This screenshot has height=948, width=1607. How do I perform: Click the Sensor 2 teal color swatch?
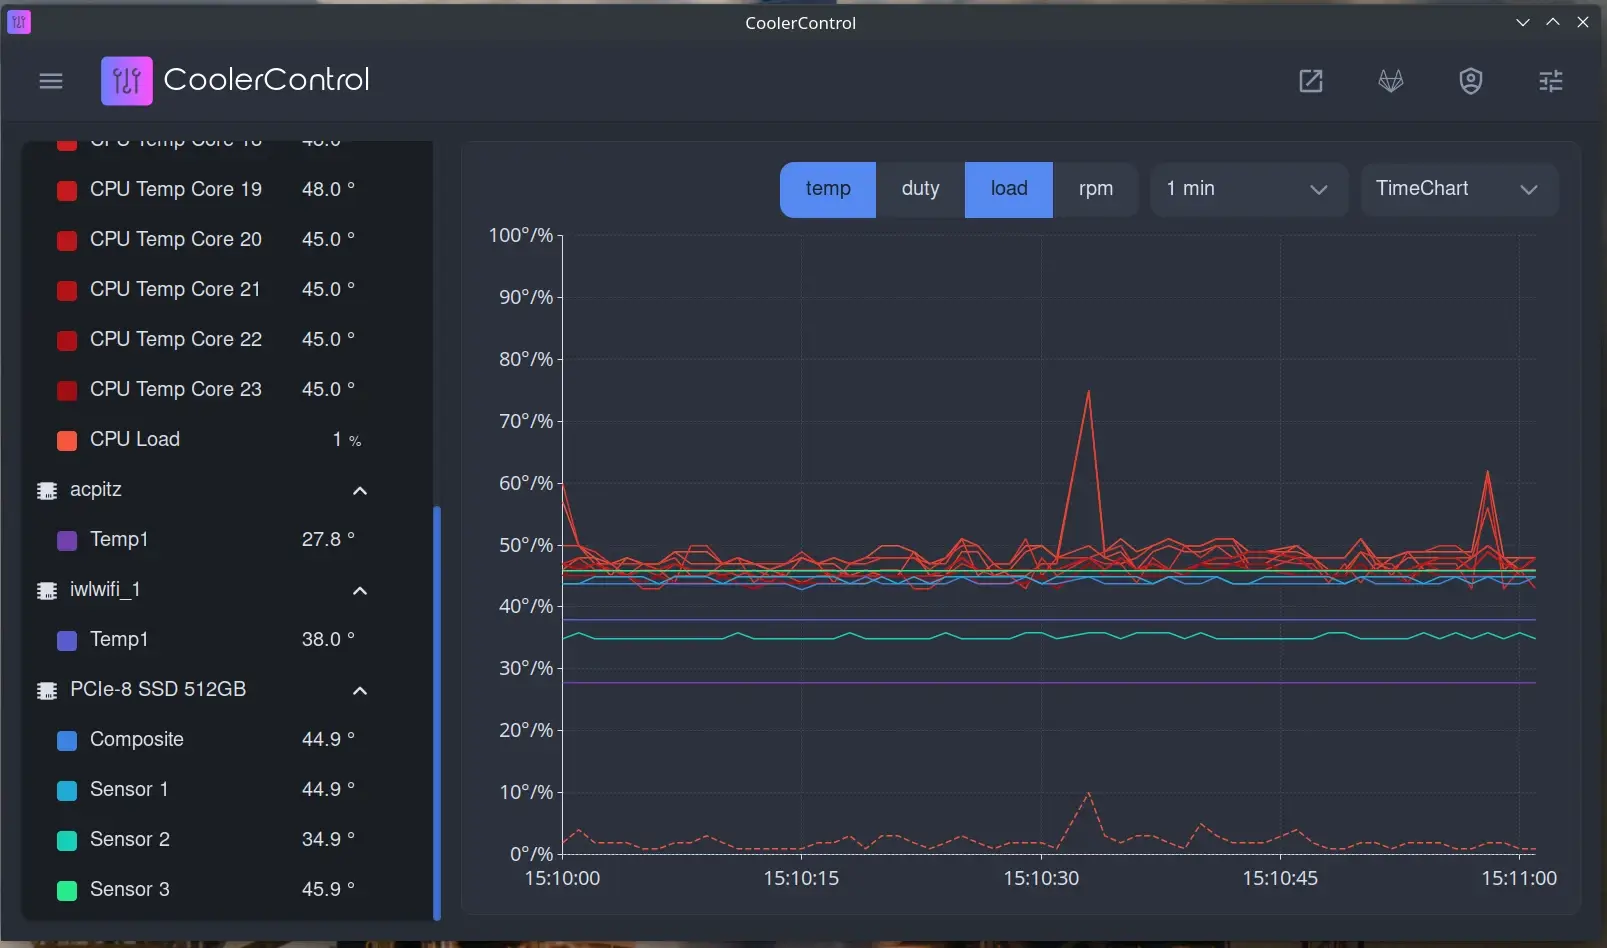click(x=67, y=841)
